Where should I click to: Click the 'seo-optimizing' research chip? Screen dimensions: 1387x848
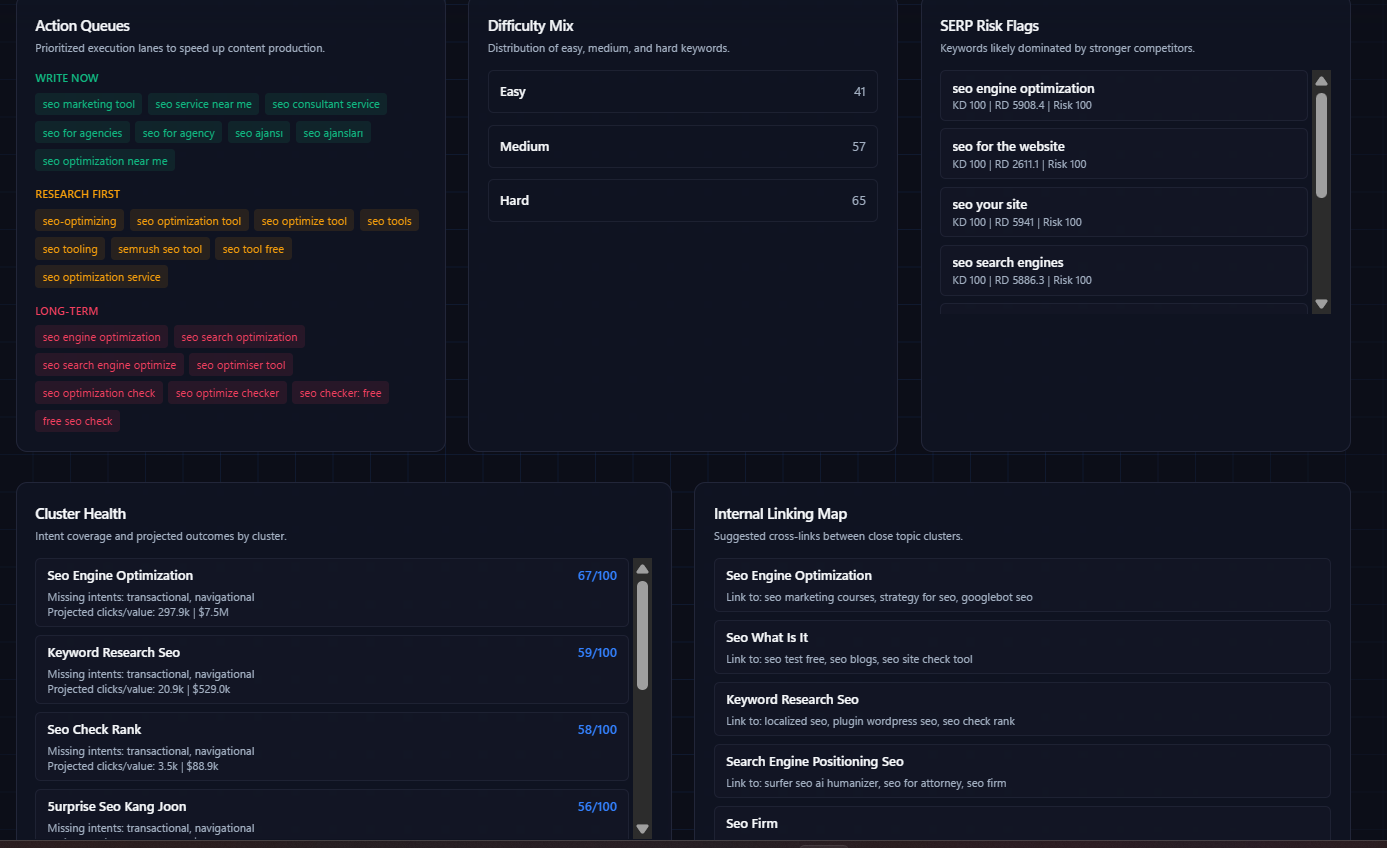[x=79, y=221]
